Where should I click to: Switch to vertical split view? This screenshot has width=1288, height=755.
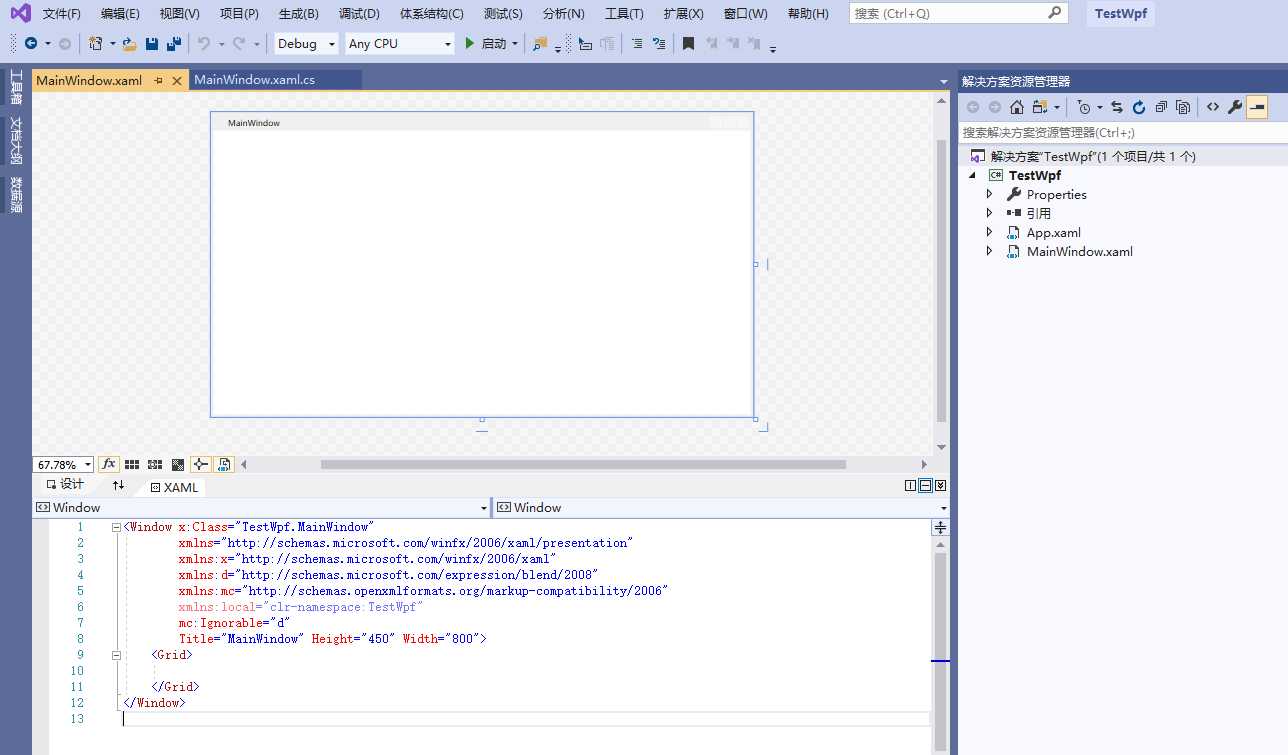pyautogui.click(x=910, y=486)
